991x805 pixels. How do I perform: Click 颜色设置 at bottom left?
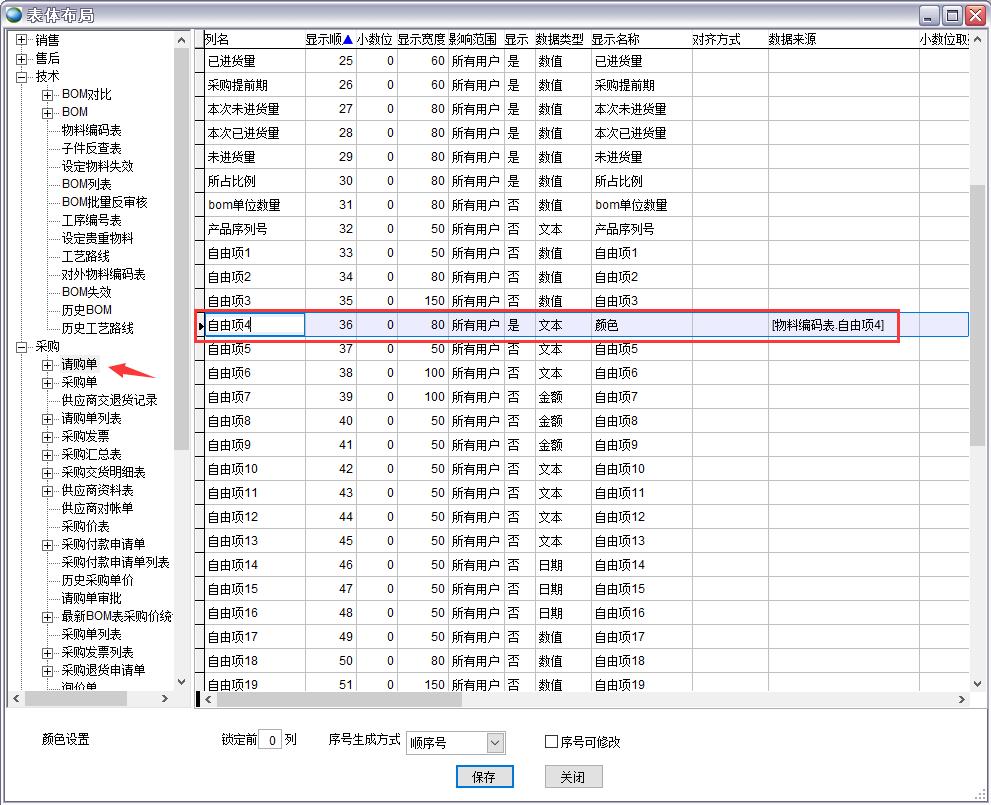(x=65, y=740)
